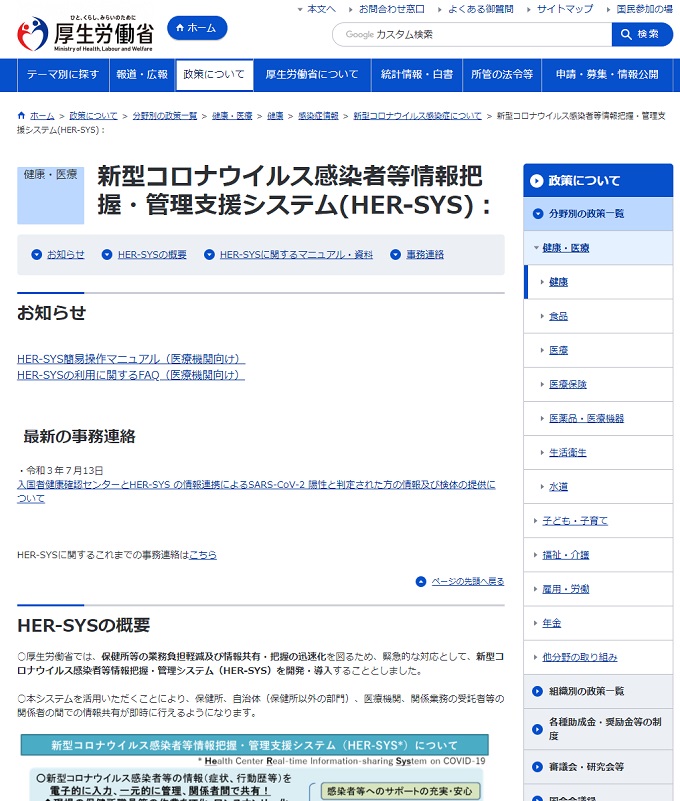Open sidebar 各種助成金・奨励金等の制度 item
Image resolution: width=680 pixels, height=801 pixels.
tap(598, 729)
